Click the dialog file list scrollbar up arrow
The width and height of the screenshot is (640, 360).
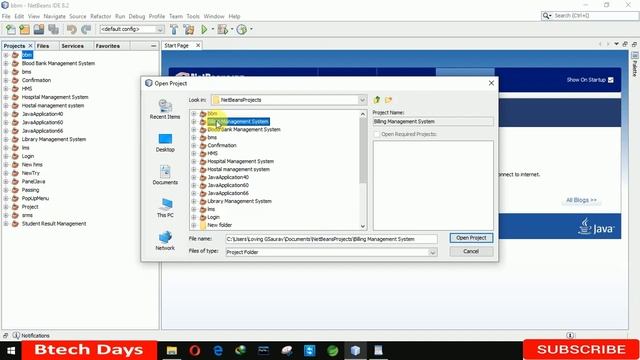tap(362, 114)
